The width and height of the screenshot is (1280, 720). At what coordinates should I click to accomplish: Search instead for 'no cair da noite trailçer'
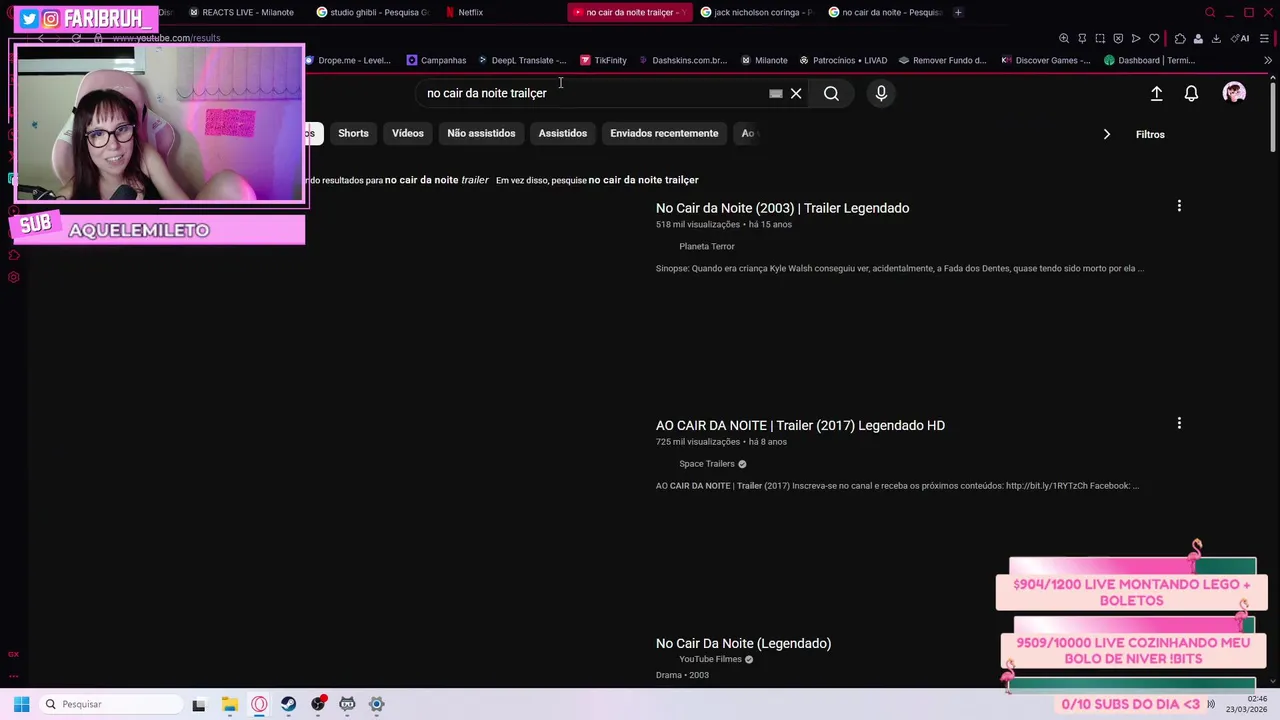643,180
